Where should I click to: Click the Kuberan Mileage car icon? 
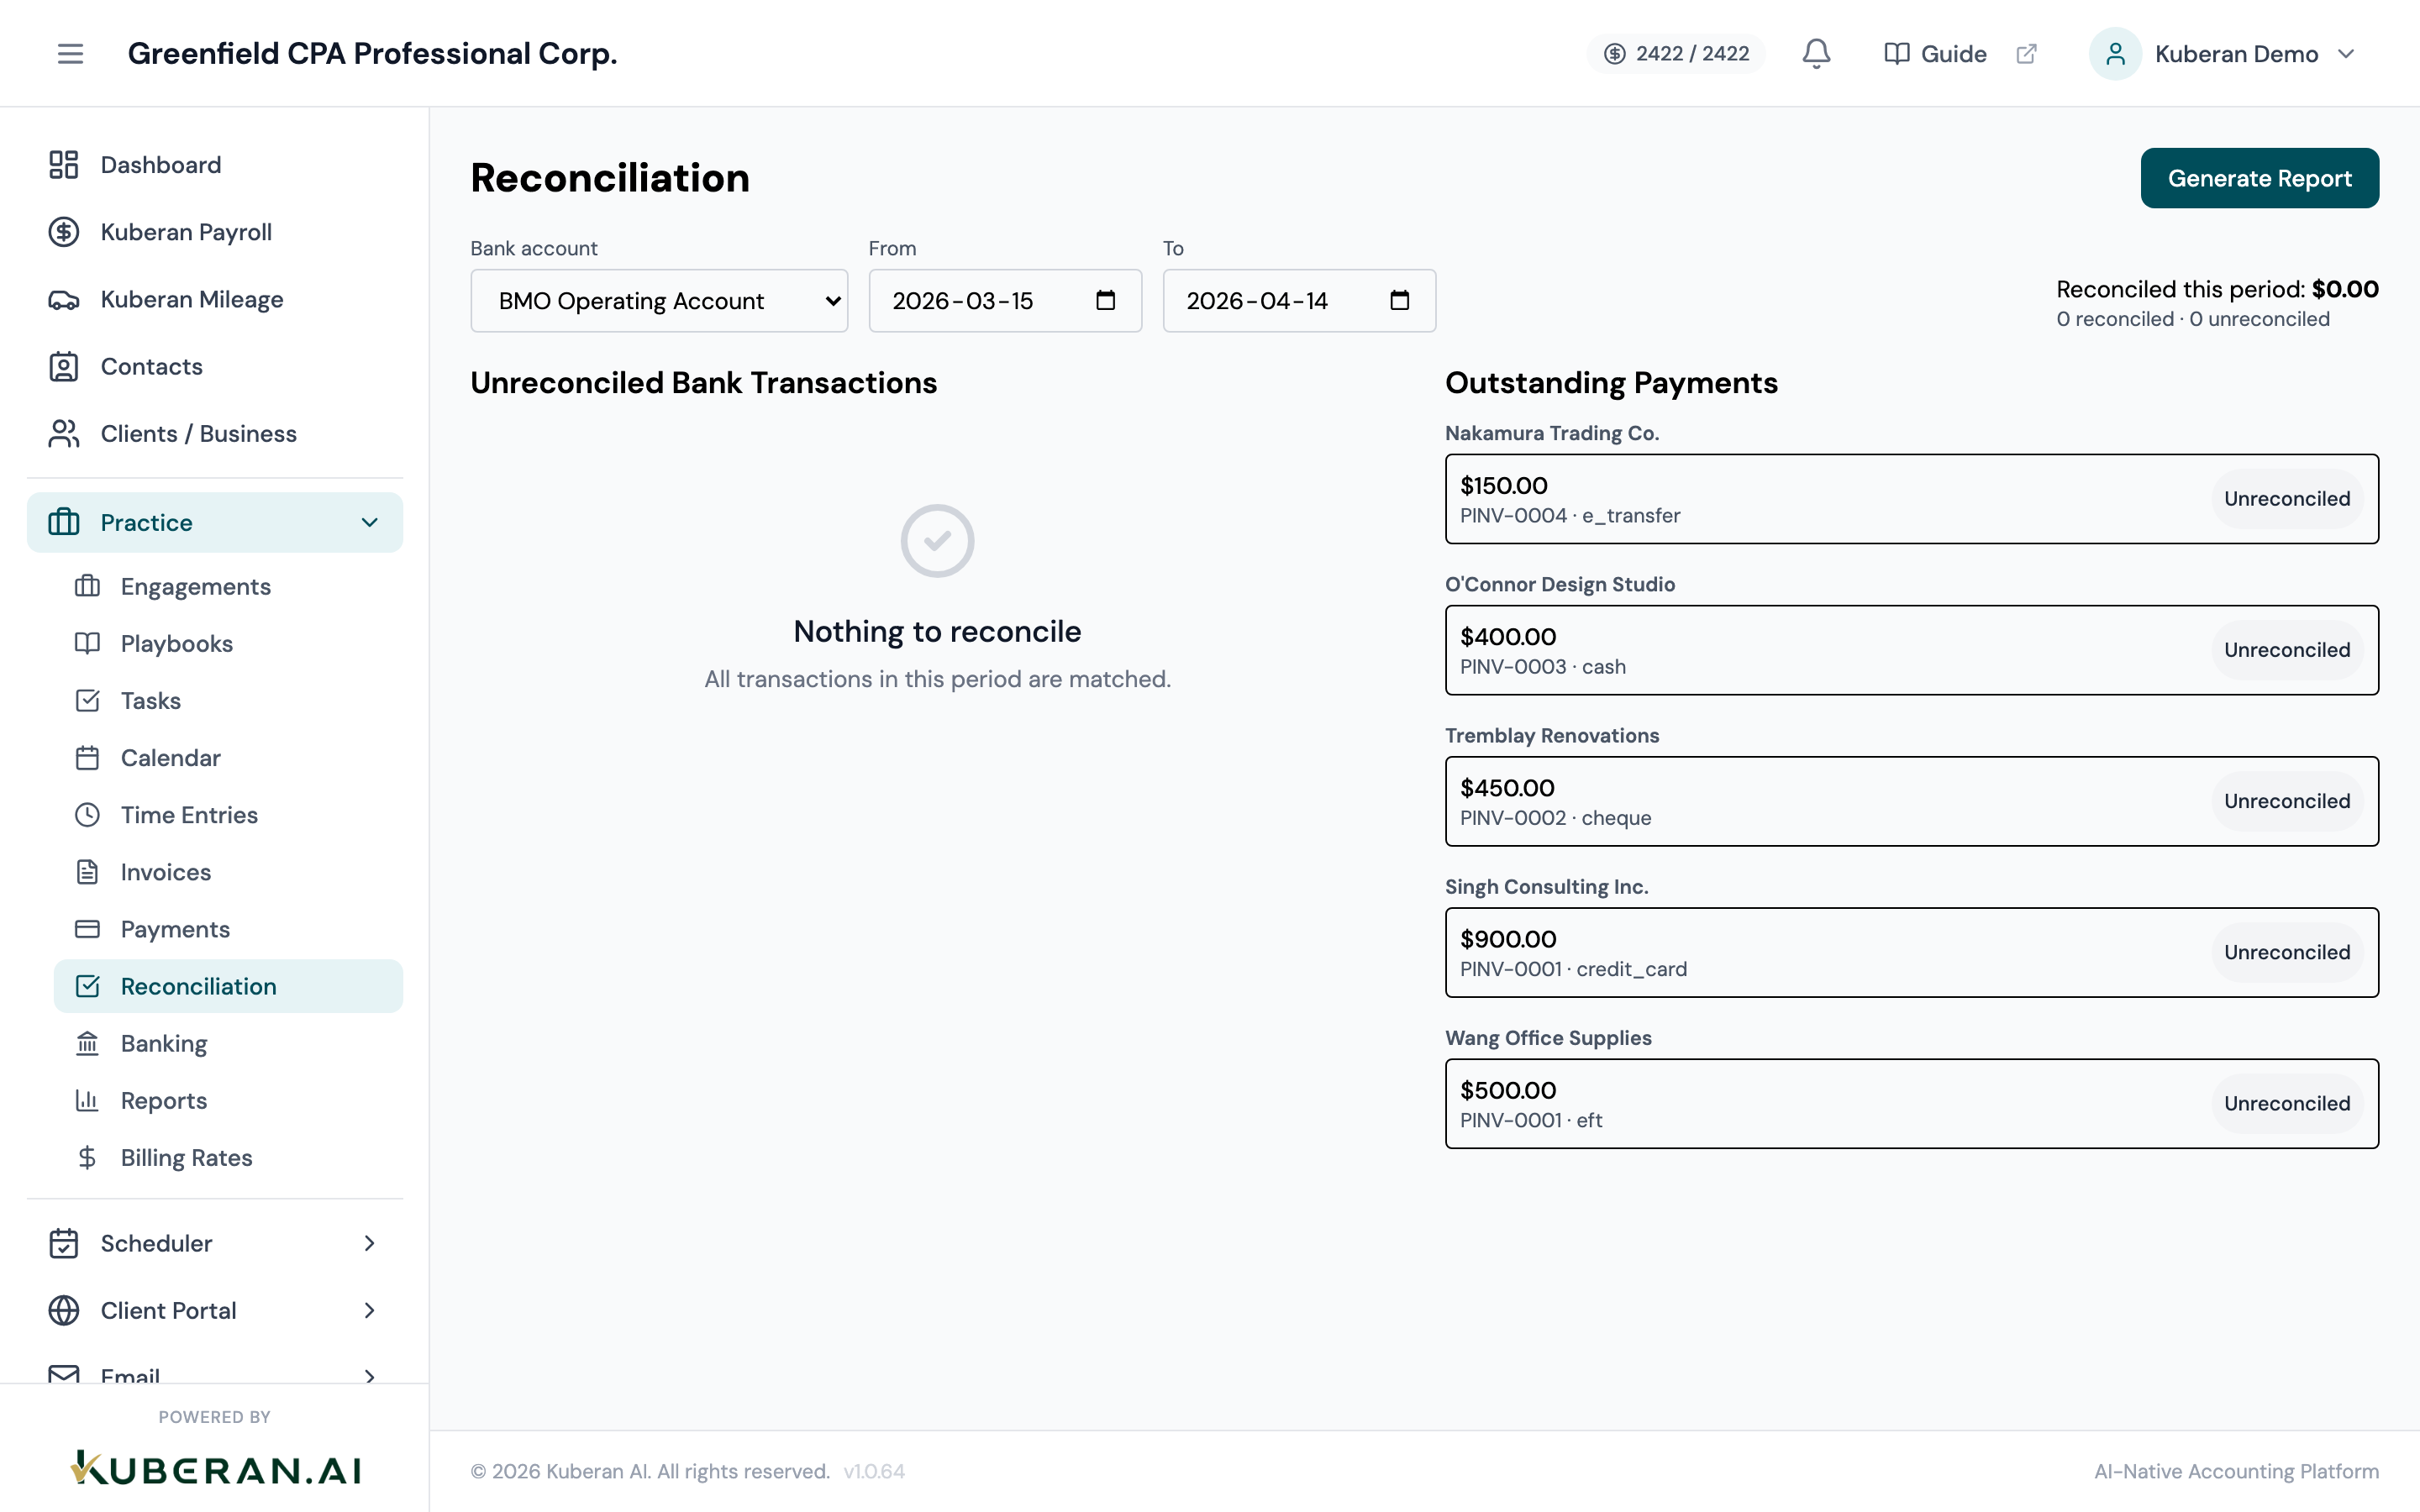(64, 299)
